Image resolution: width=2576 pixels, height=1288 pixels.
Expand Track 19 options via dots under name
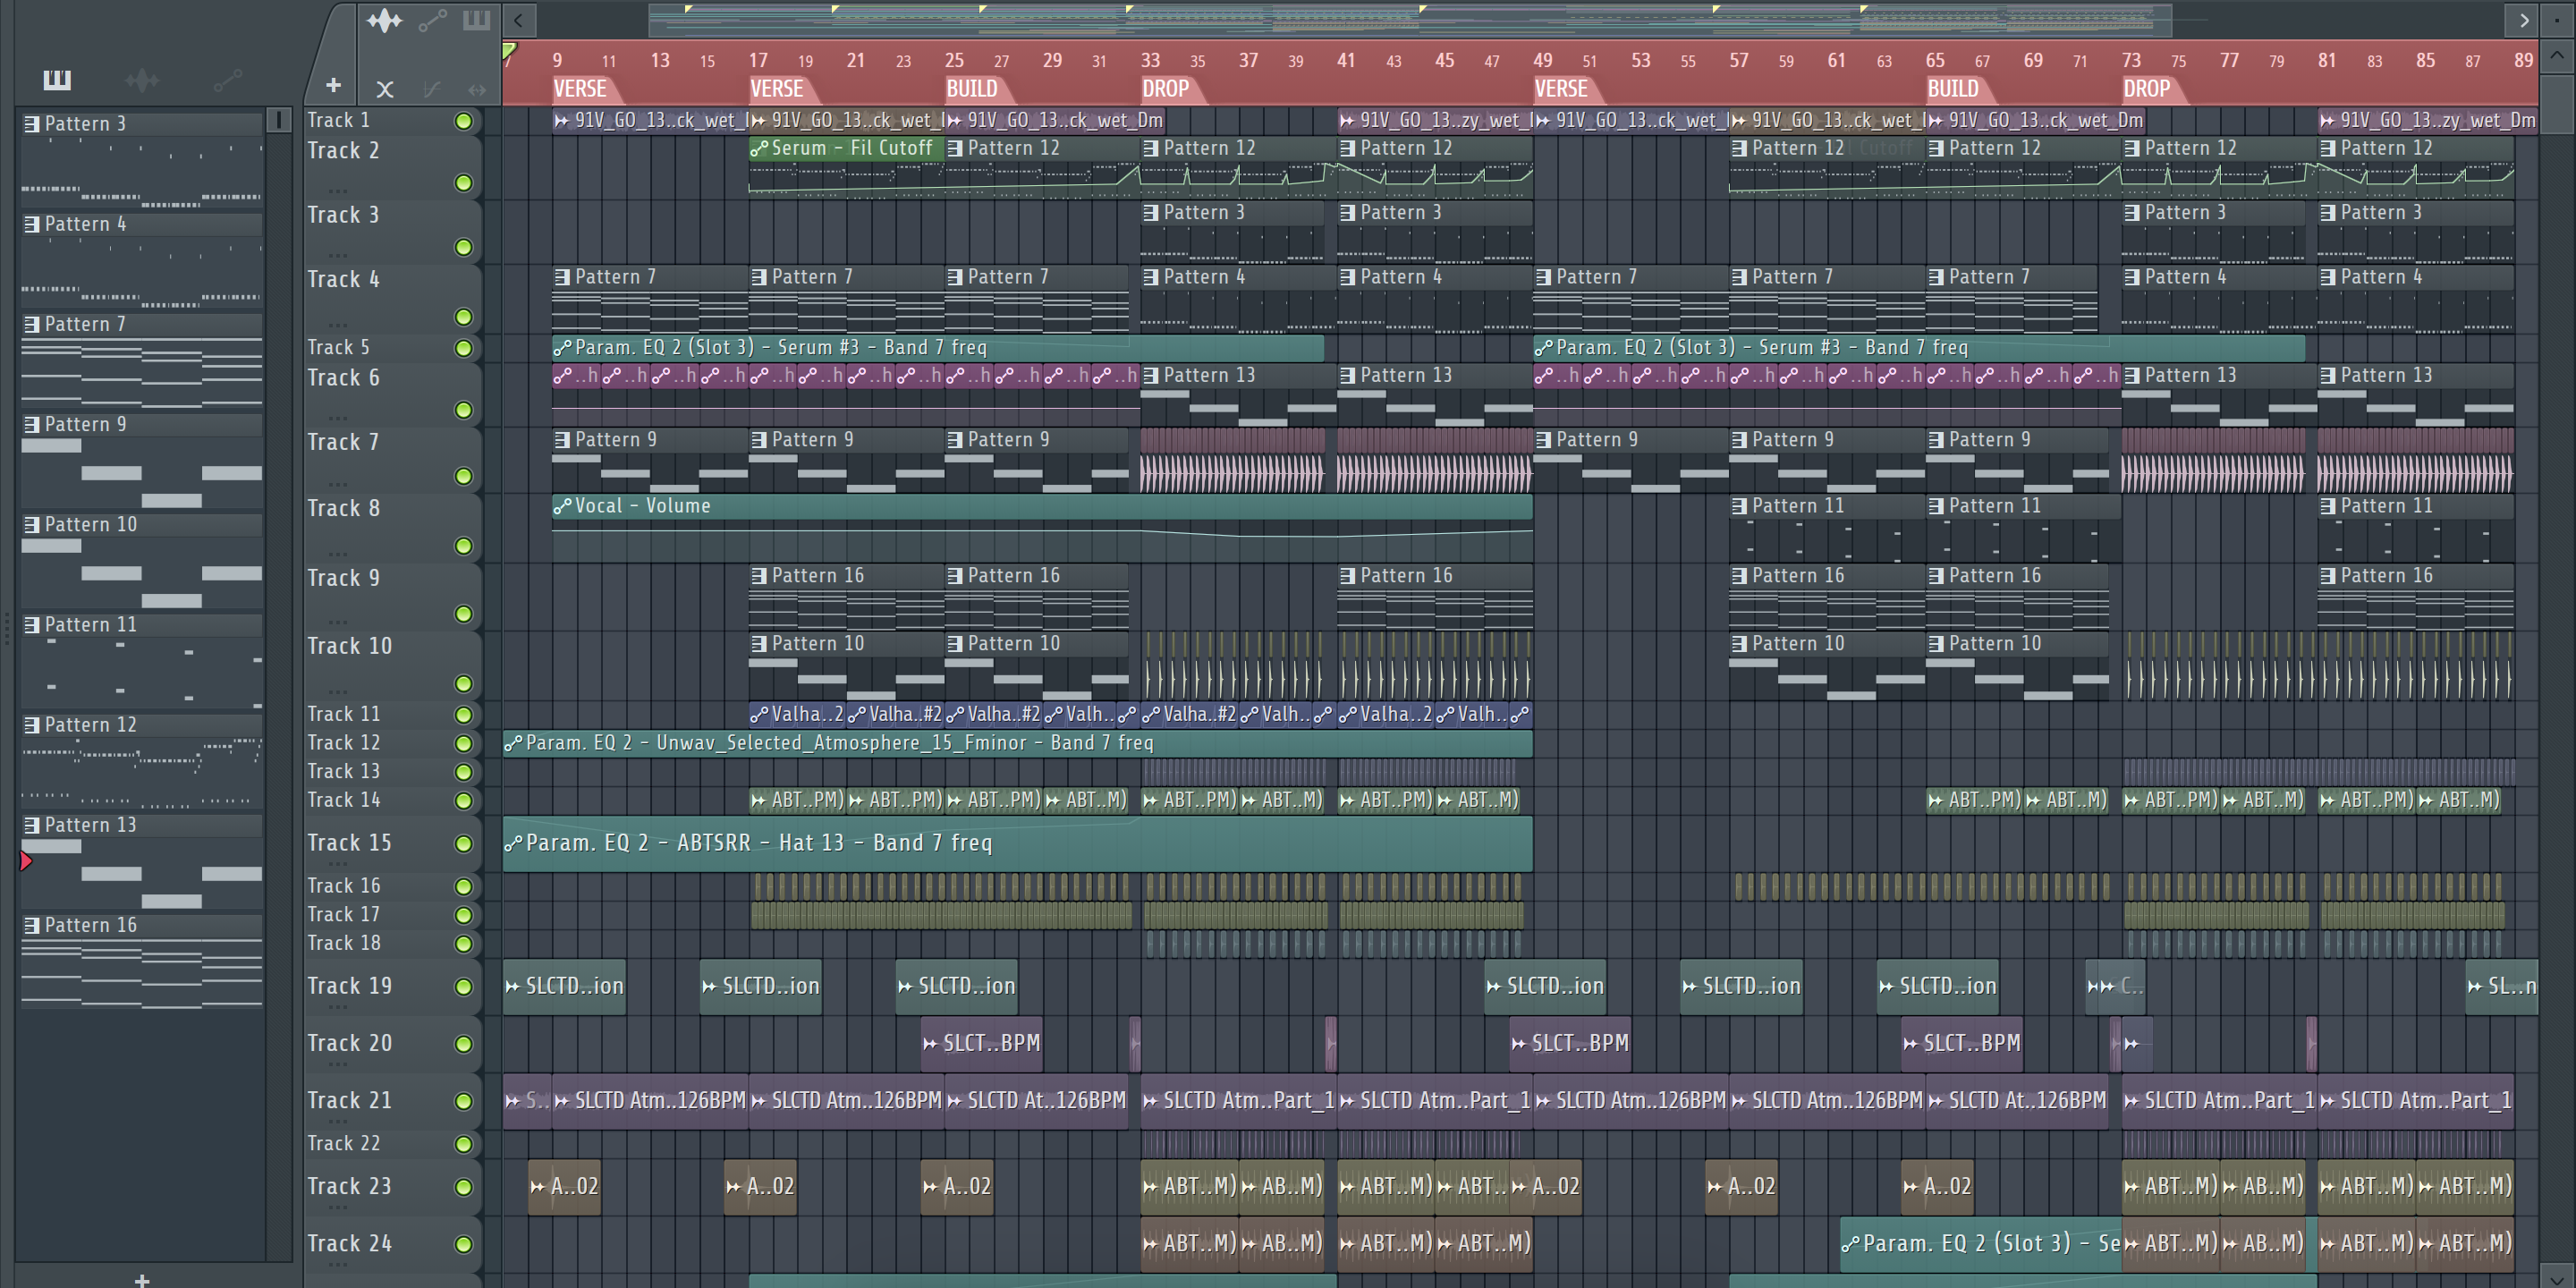(x=339, y=1008)
